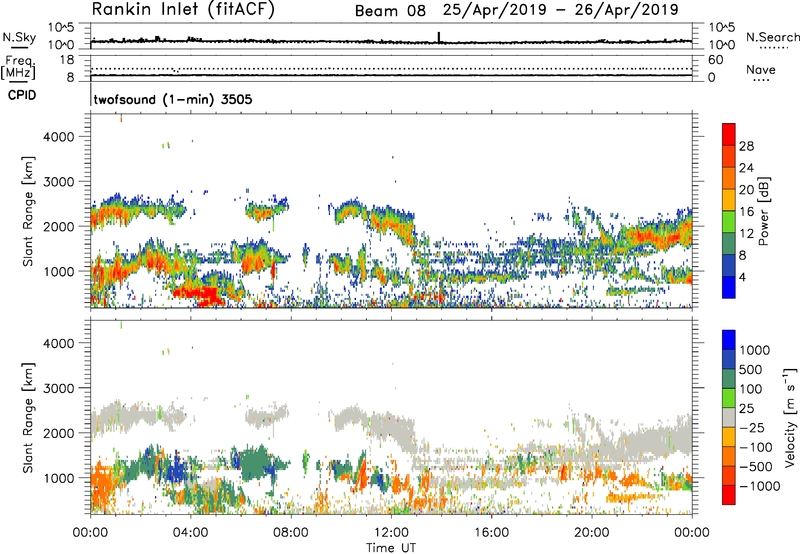800x554 pixels.
Task: Click the '500' tick on the velocity colorbar
Action: pos(751,370)
